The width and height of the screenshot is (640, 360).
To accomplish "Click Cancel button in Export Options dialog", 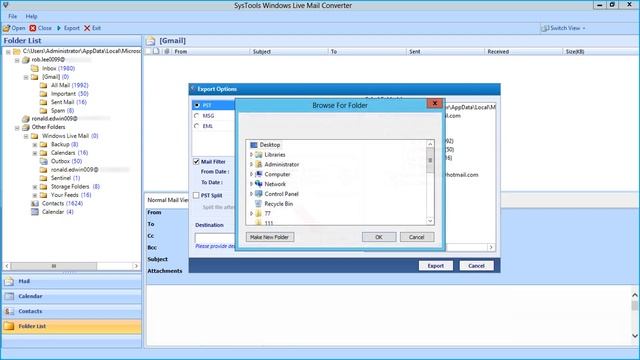I will [476, 266].
